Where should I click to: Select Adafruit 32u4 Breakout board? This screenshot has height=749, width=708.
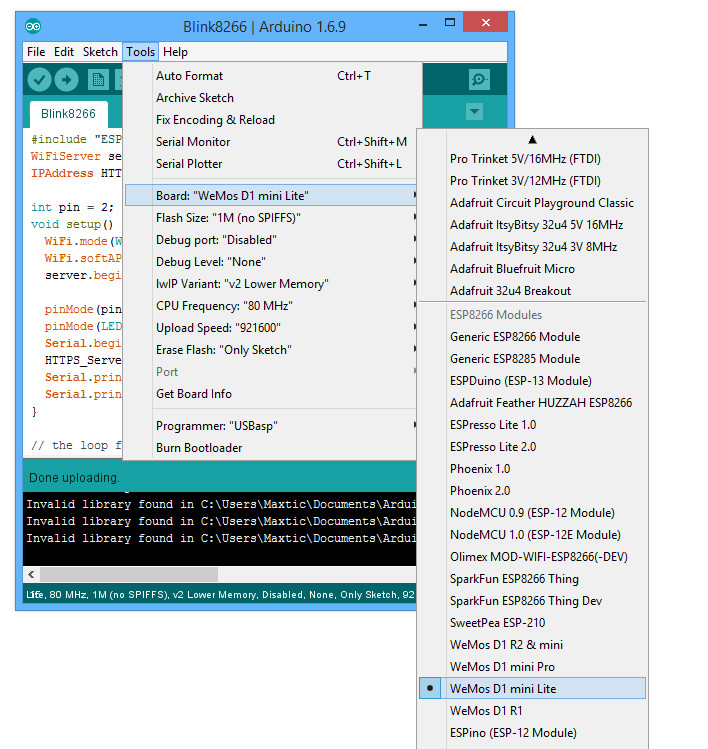[532, 290]
